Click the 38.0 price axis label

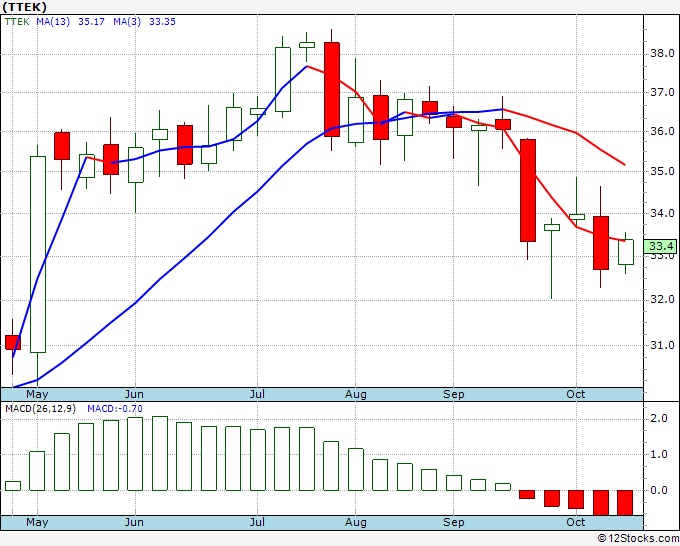[662, 53]
